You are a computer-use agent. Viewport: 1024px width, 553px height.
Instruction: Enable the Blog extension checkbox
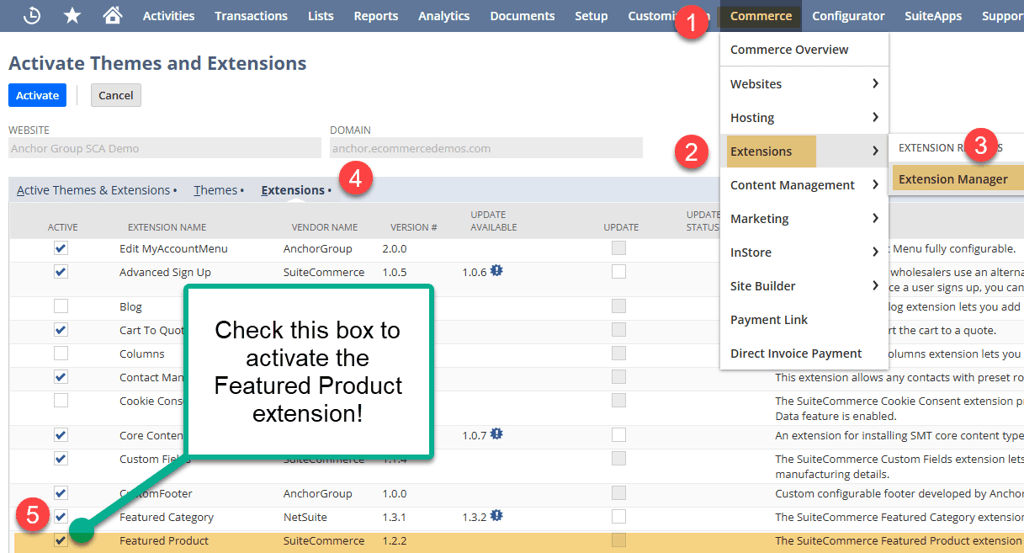[61, 306]
